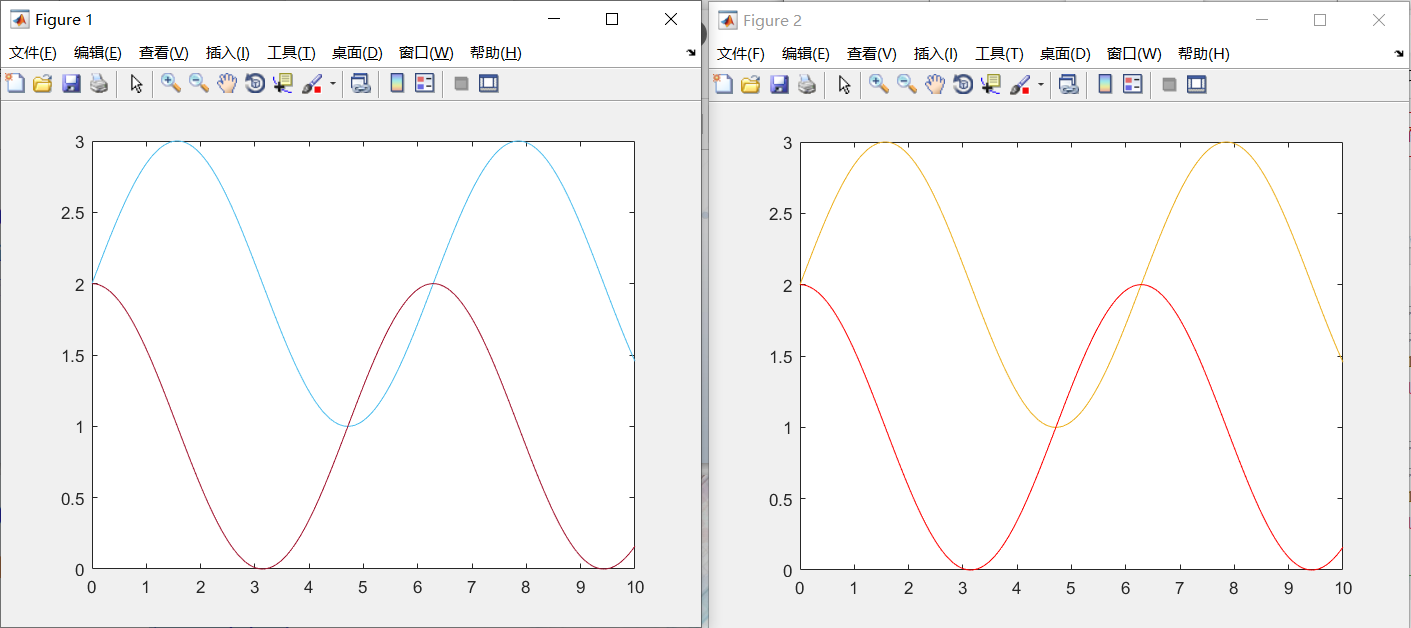The width and height of the screenshot is (1411, 628).
Task: Open 工具(T) menu in Figure 2
Action: coord(999,54)
